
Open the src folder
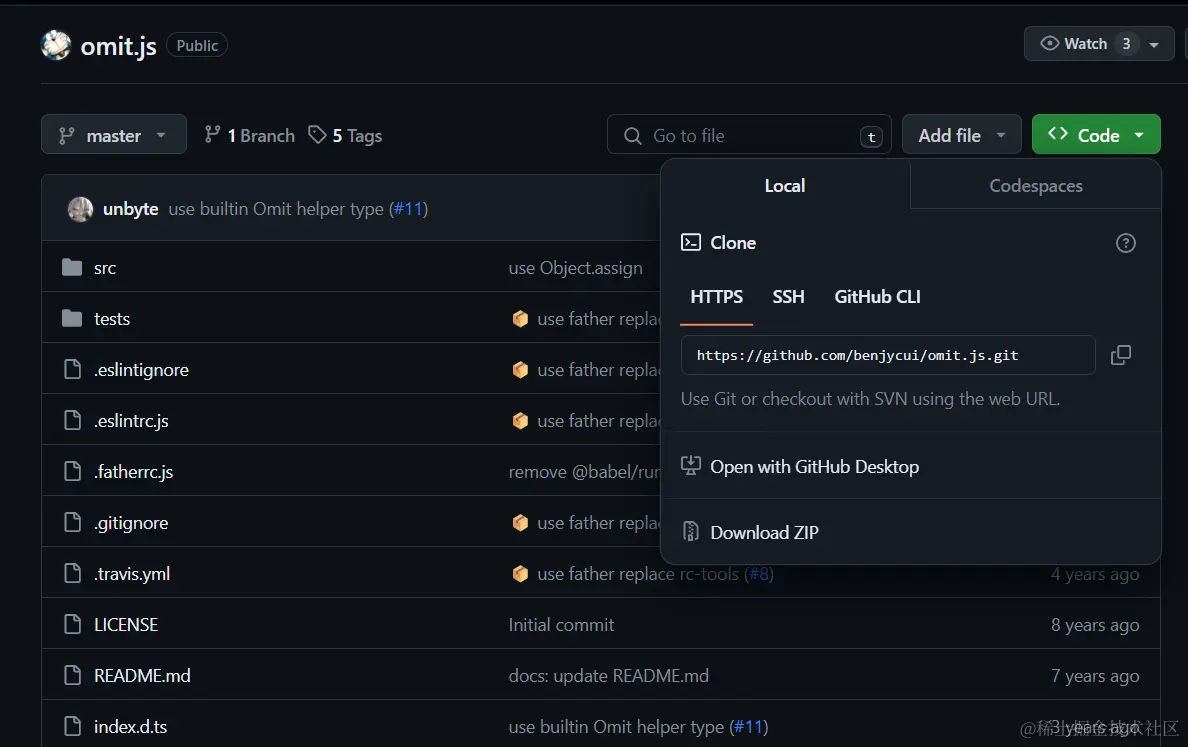pyautogui.click(x=105, y=268)
